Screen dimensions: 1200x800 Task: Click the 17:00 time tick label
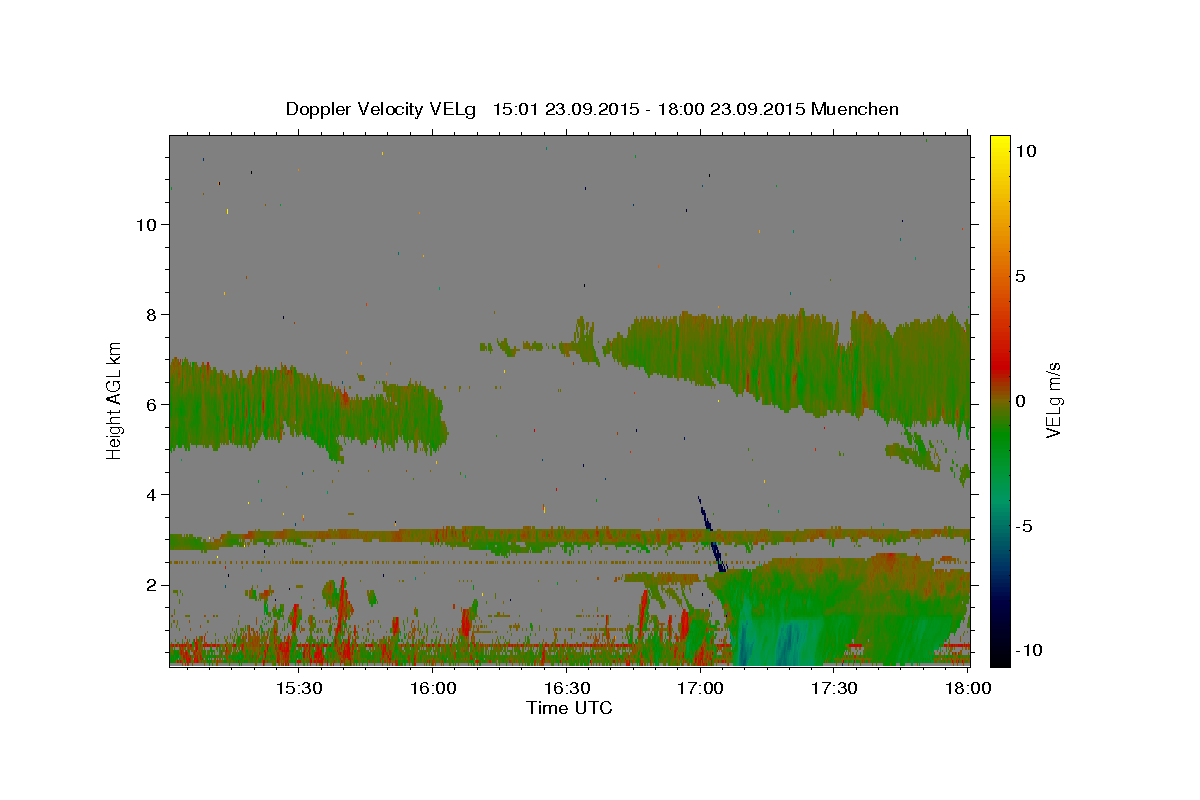pos(700,688)
